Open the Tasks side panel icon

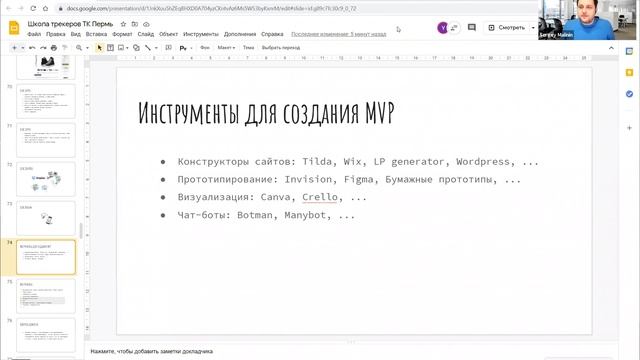pos(629,94)
